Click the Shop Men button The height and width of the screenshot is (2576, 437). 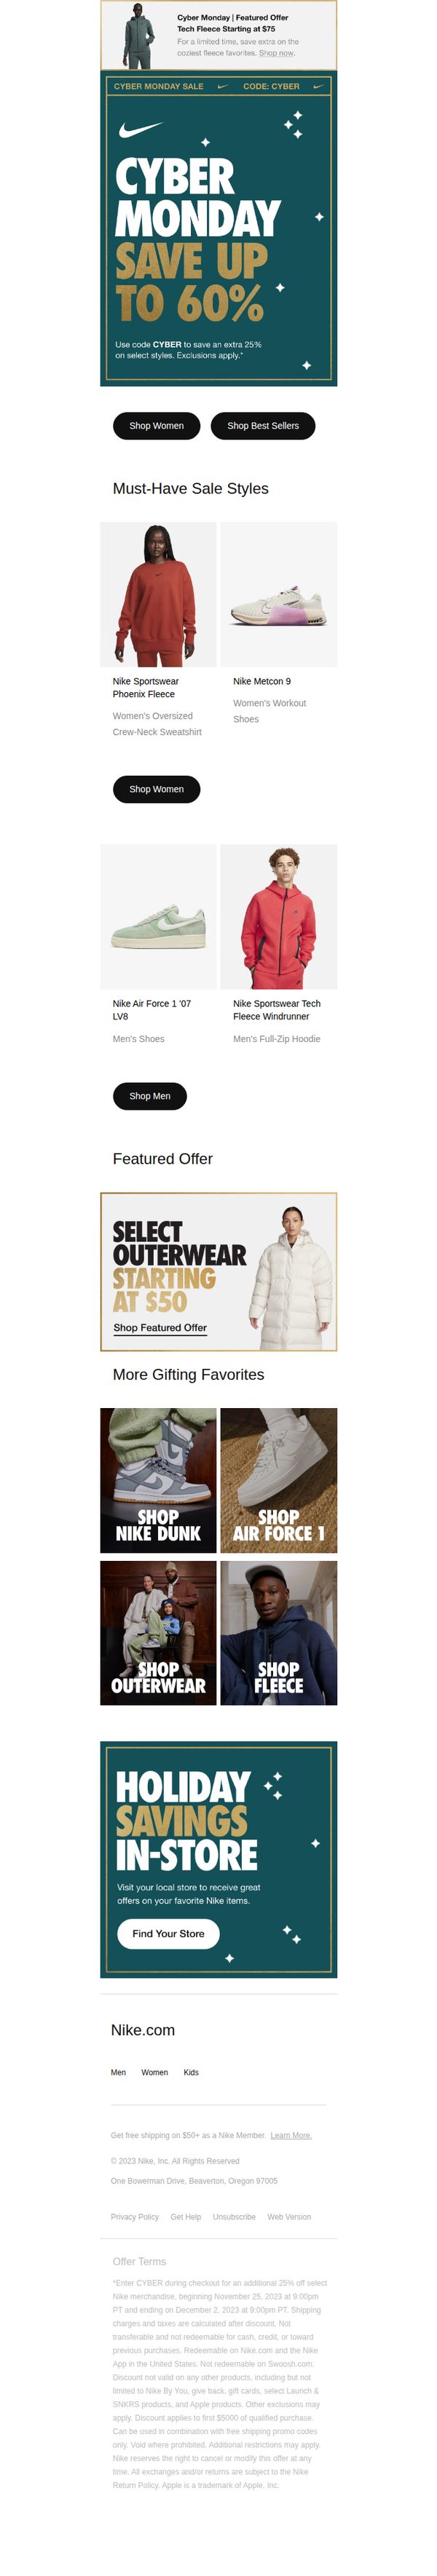(150, 1096)
